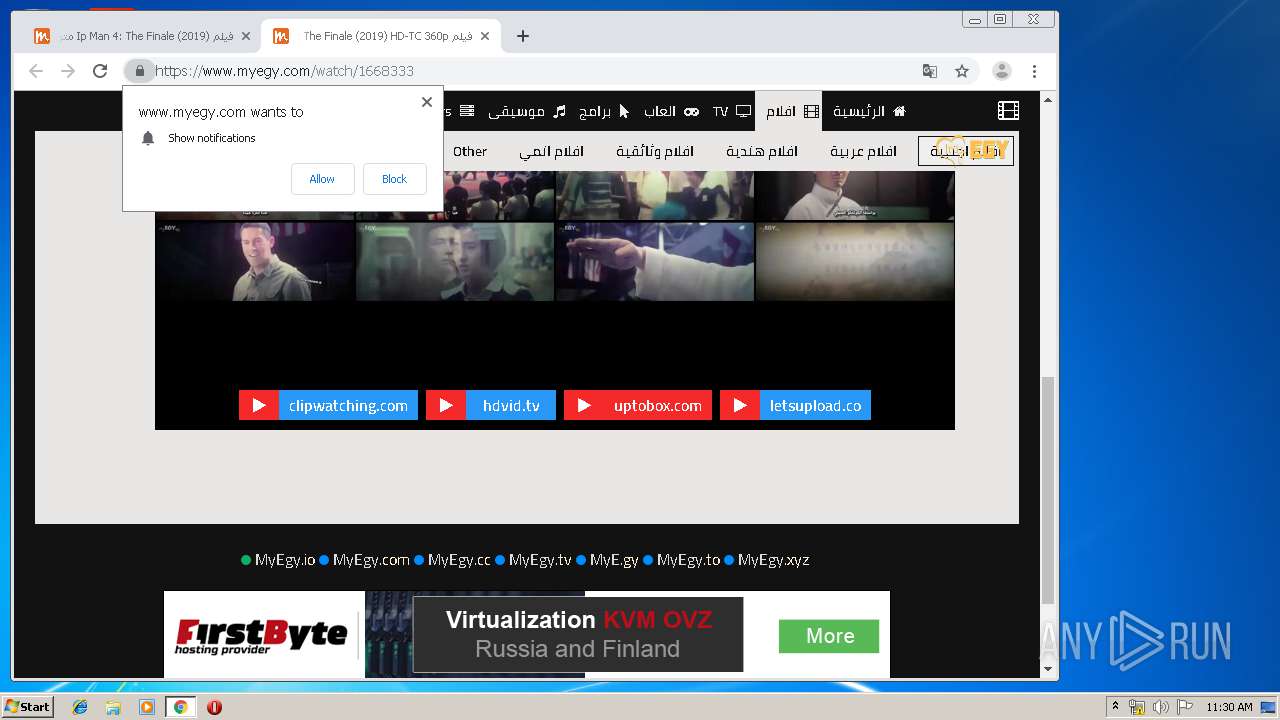Close the HD-TC 360p tab

pyautogui.click(x=485, y=36)
